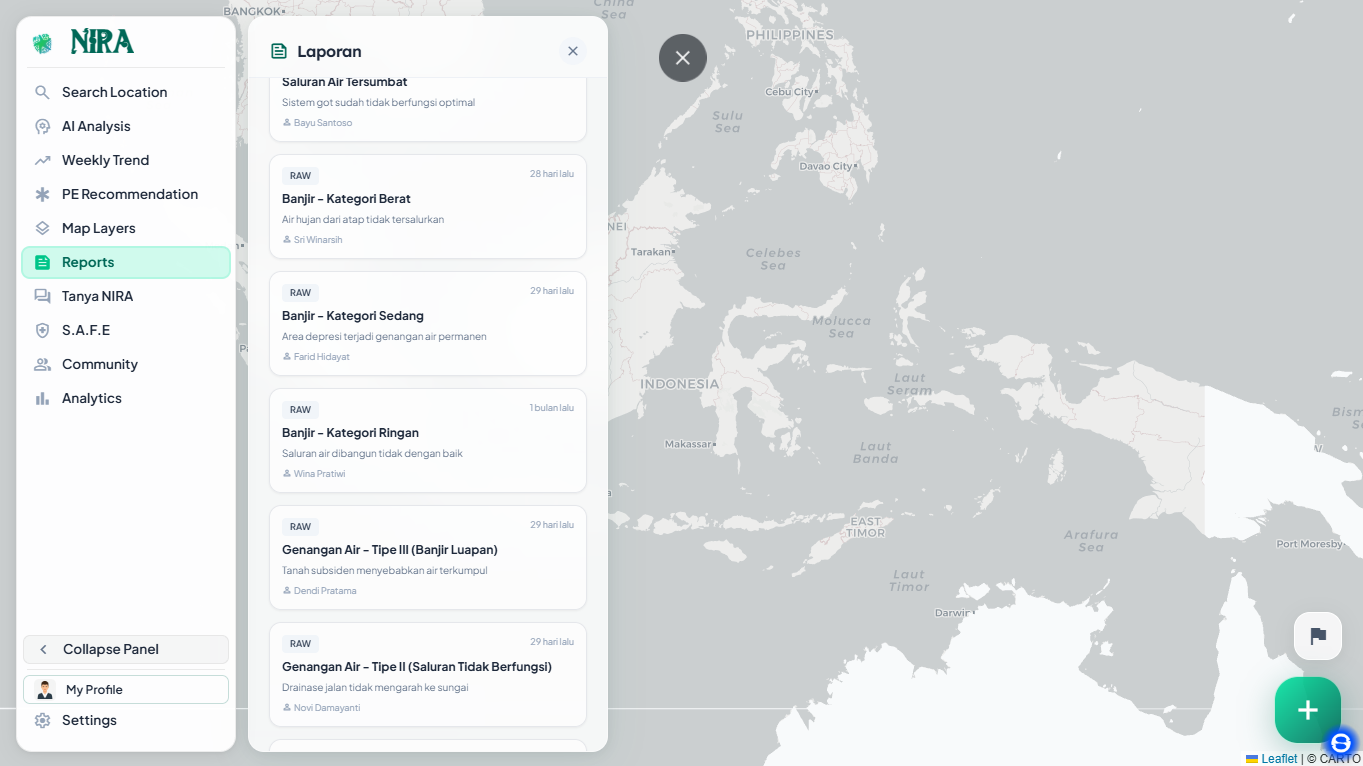The width and height of the screenshot is (1363, 766).
Task: Click description 'Saluran air dibangun tidak dengan baik'
Action: [x=372, y=454]
